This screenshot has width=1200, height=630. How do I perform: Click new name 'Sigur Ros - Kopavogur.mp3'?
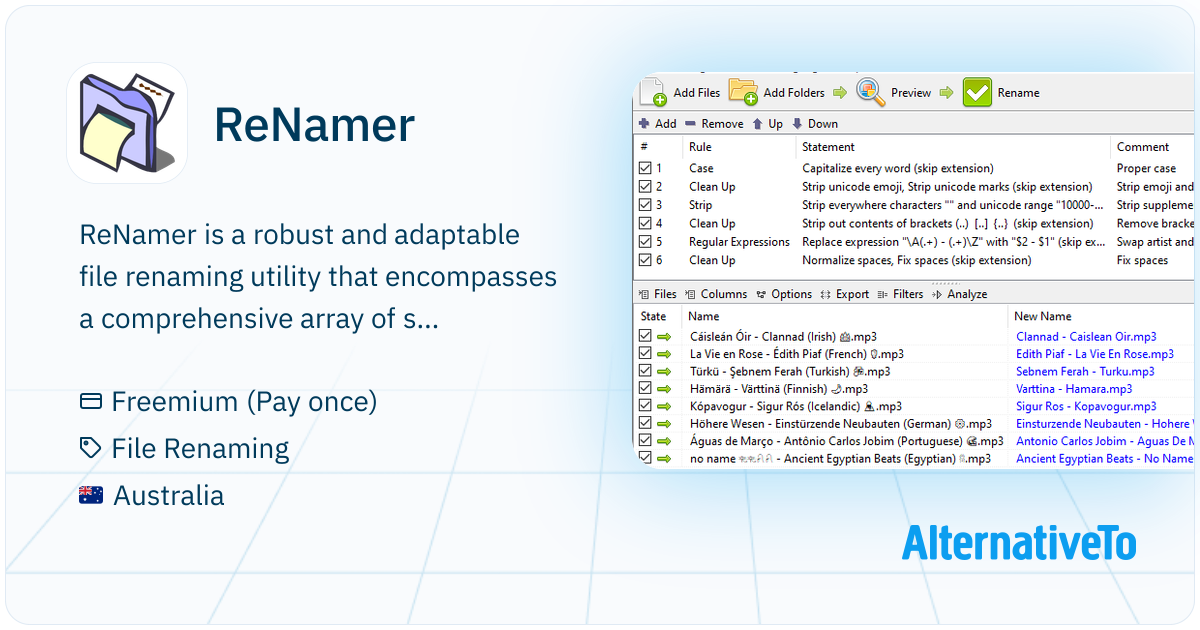(x=1086, y=406)
